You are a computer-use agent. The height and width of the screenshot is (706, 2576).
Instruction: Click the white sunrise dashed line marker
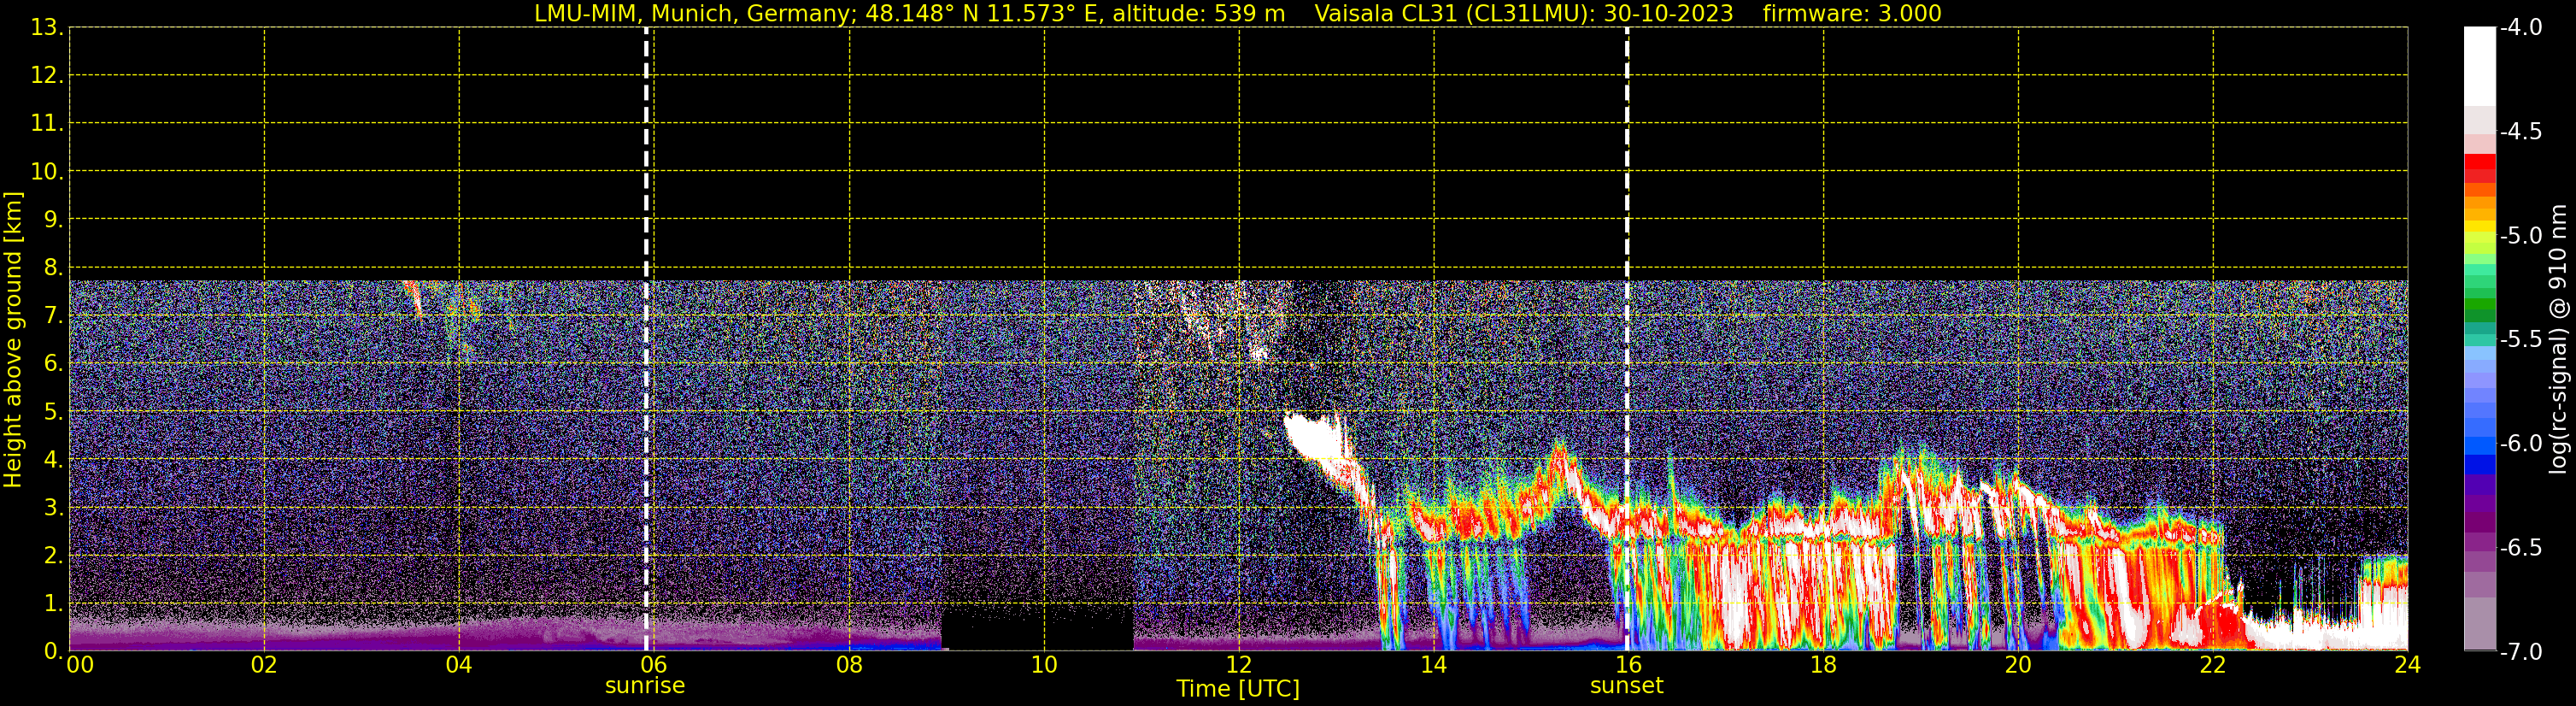click(646, 340)
